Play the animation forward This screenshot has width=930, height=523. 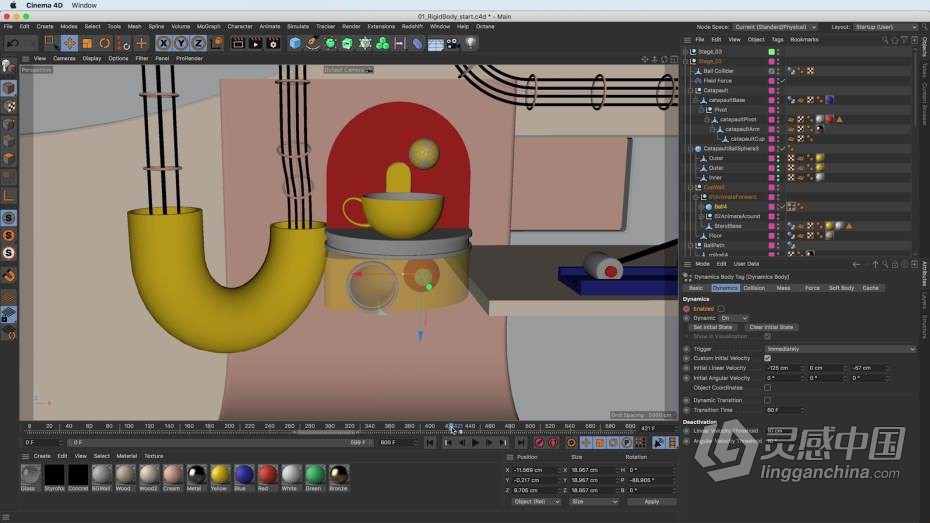tap(475, 443)
